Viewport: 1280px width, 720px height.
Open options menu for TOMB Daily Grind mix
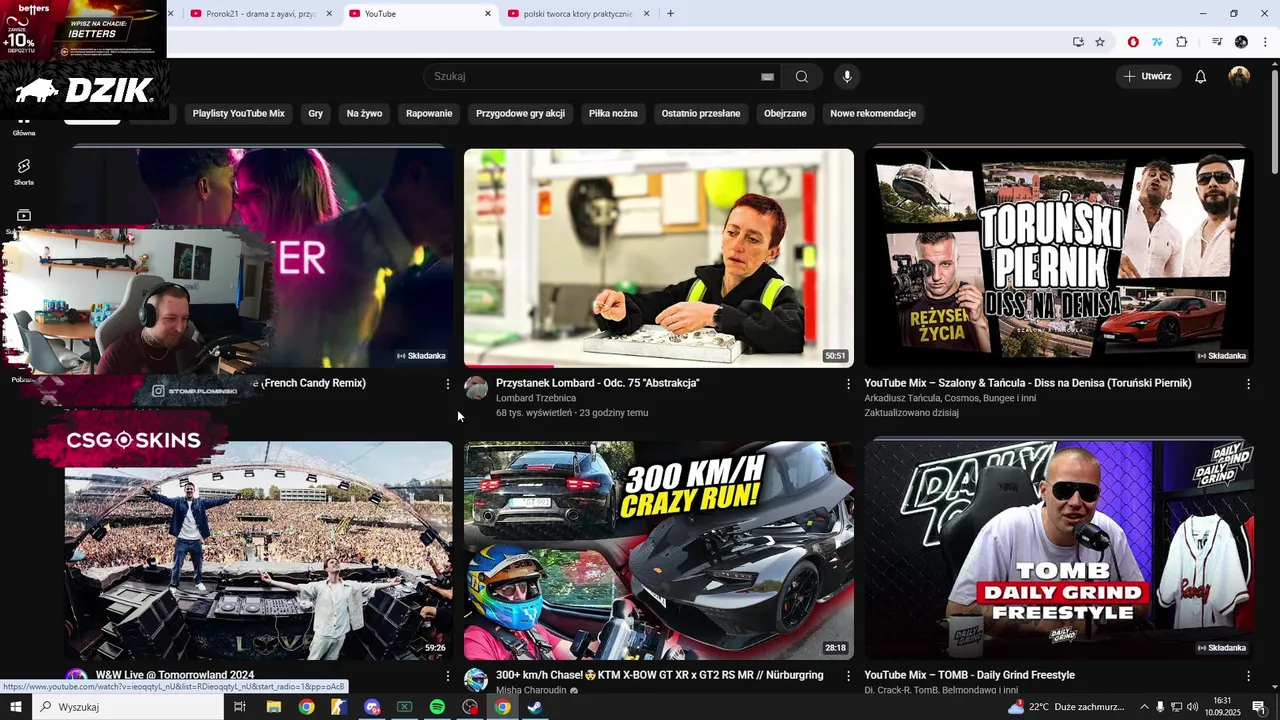[1248, 676]
